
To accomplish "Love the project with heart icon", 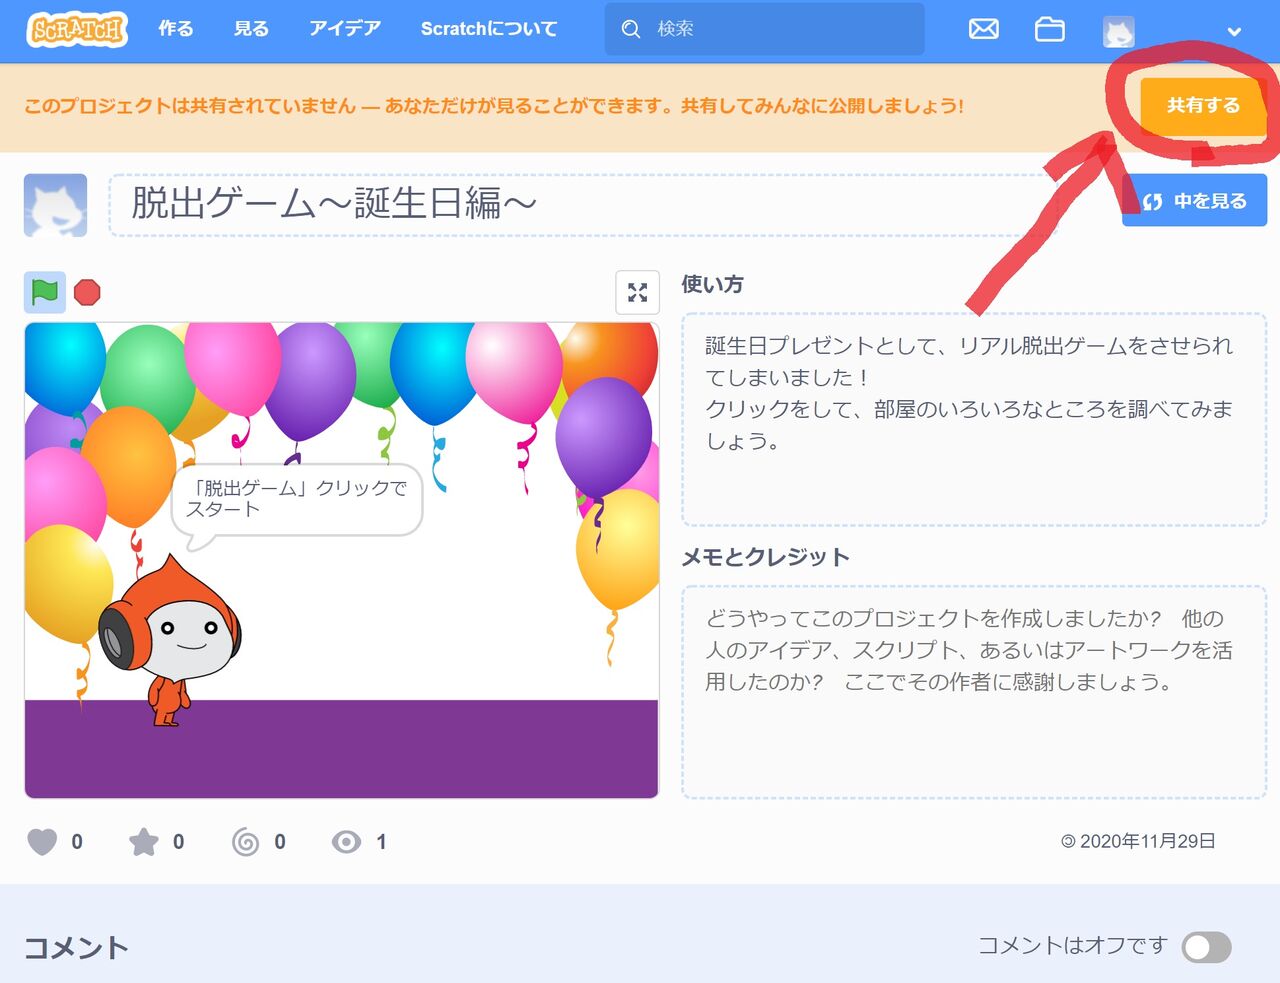I will coord(42,842).
